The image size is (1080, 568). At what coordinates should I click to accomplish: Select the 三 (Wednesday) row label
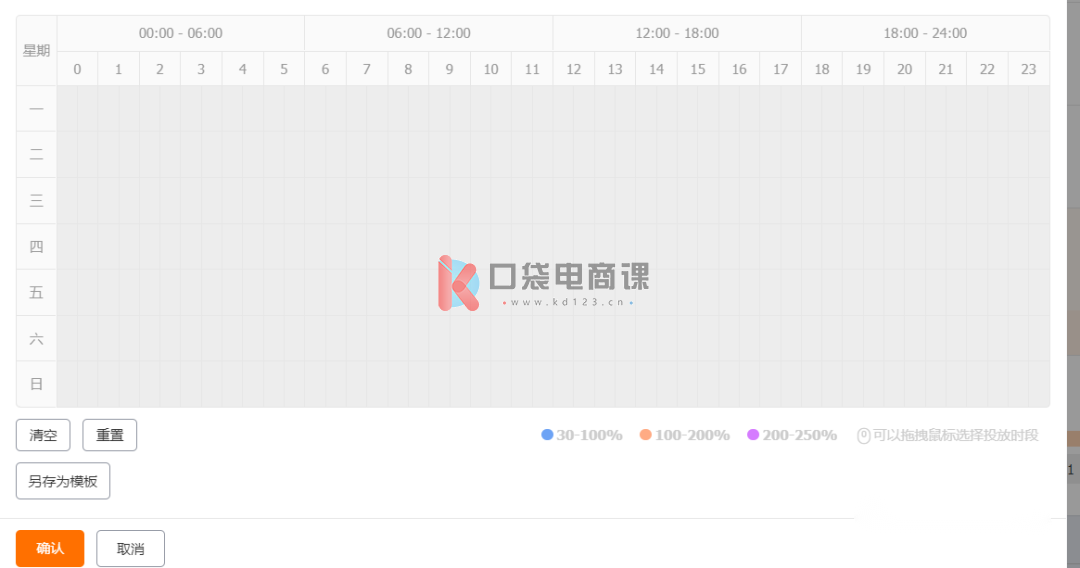[37, 200]
